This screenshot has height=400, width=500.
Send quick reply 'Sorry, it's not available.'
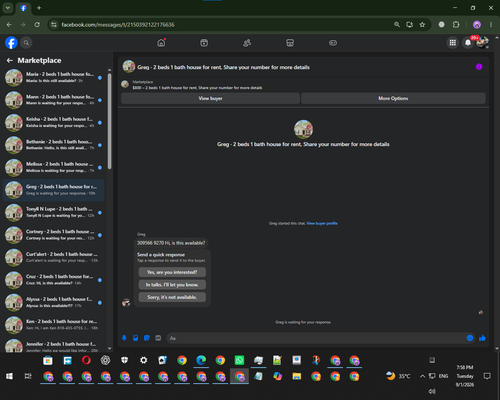(x=172, y=297)
